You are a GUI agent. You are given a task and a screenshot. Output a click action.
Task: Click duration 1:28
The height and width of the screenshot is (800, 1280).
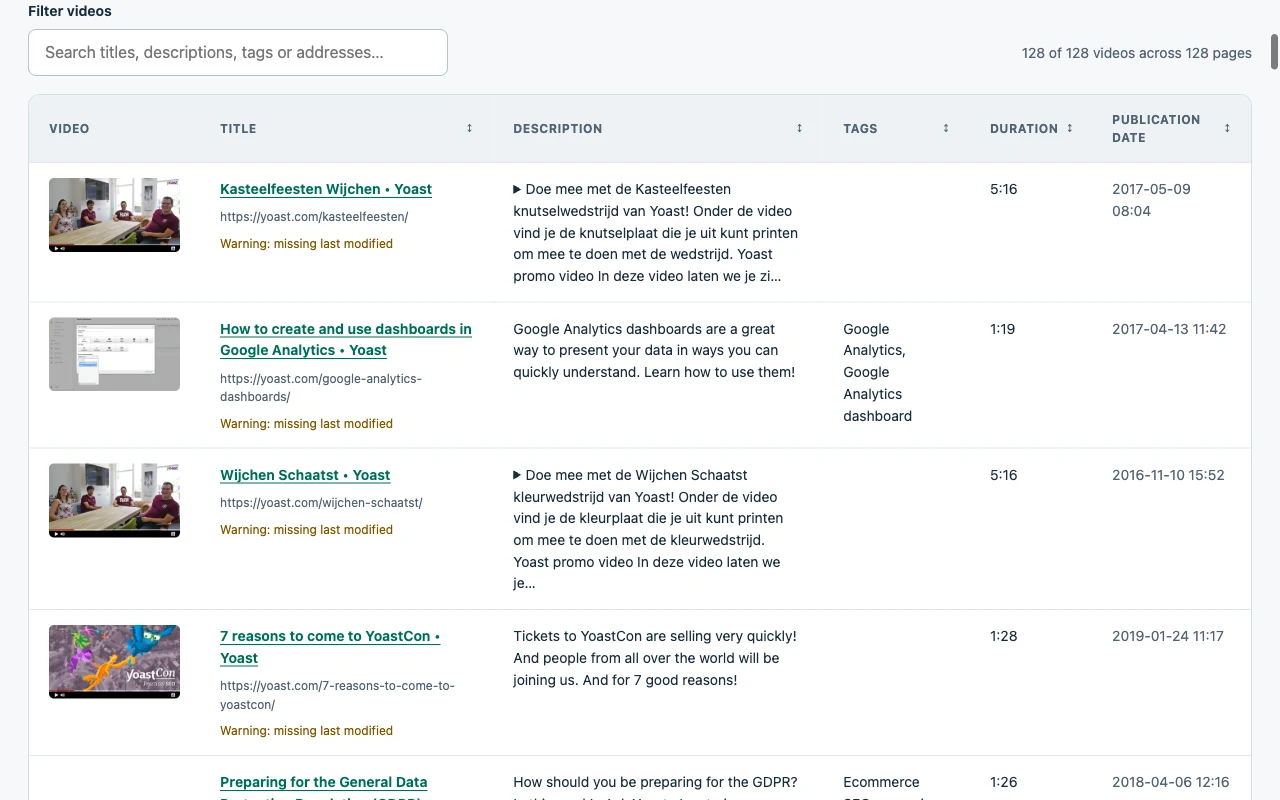coord(1003,636)
